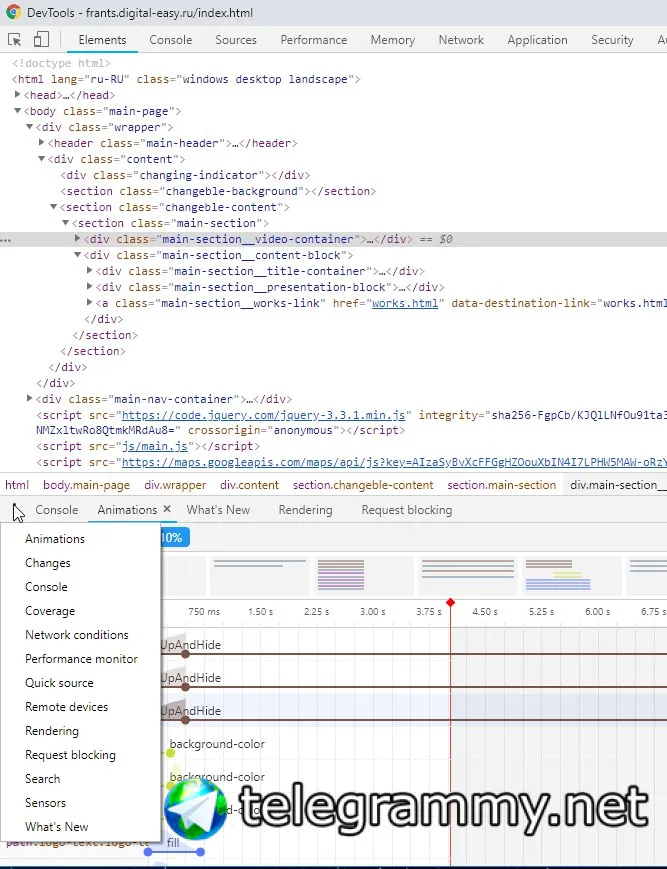Image resolution: width=667 pixels, height=869 pixels.
Task: Expand the main-section__works-link anchor
Action: tap(90, 303)
